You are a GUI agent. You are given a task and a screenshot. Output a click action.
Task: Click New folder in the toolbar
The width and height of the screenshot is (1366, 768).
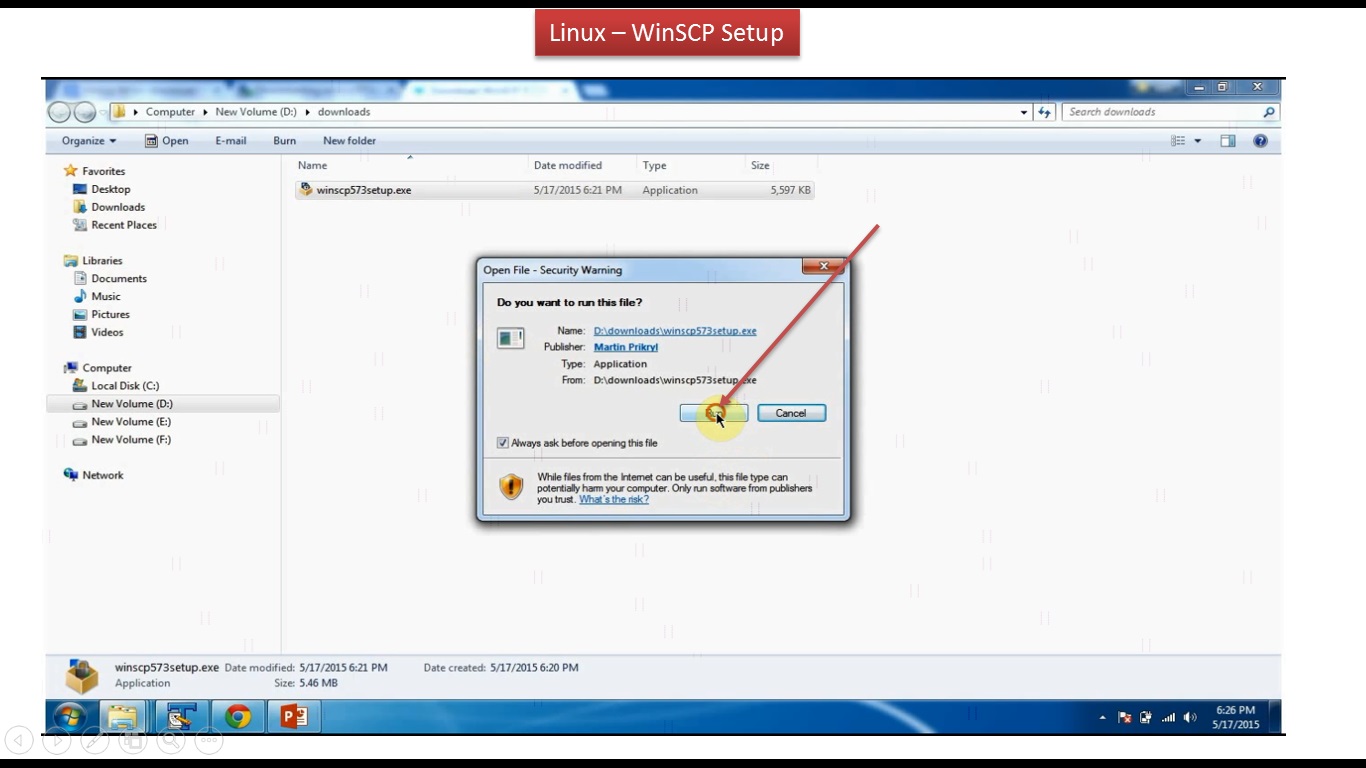coord(349,141)
